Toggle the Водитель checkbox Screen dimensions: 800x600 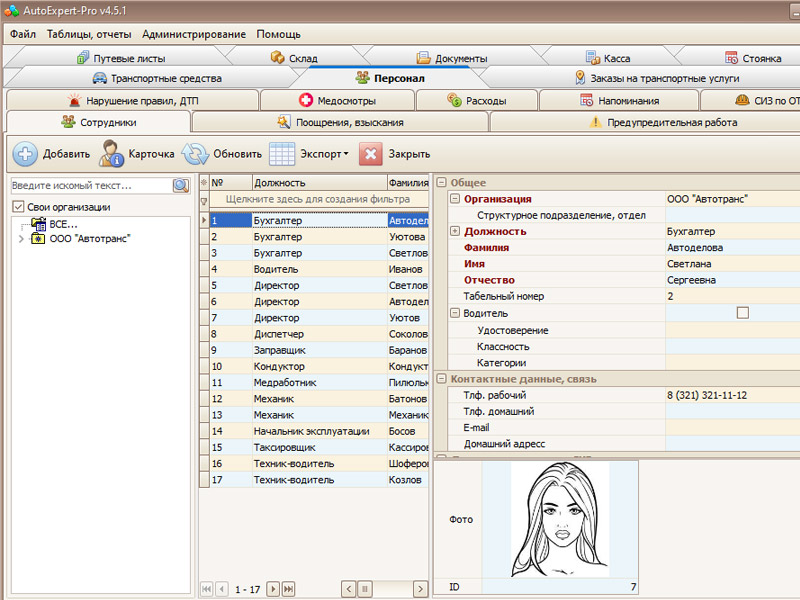pos(742,313)
